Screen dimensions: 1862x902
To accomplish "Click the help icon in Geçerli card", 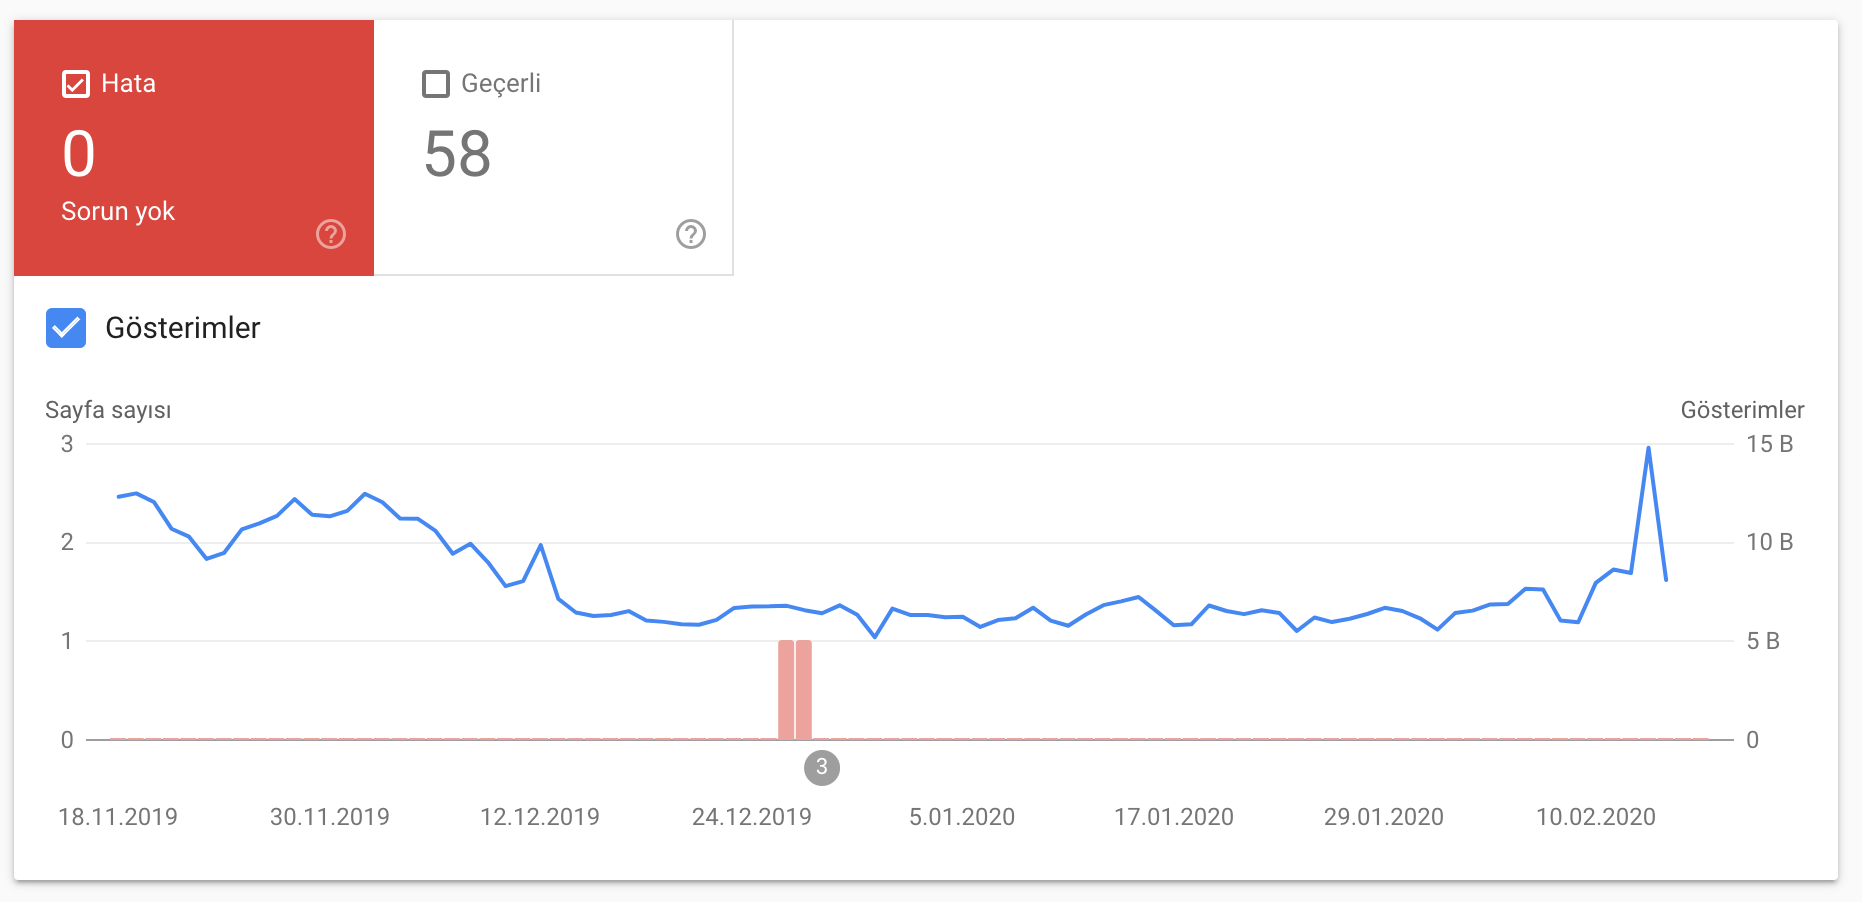I will (x=691, y=234).
